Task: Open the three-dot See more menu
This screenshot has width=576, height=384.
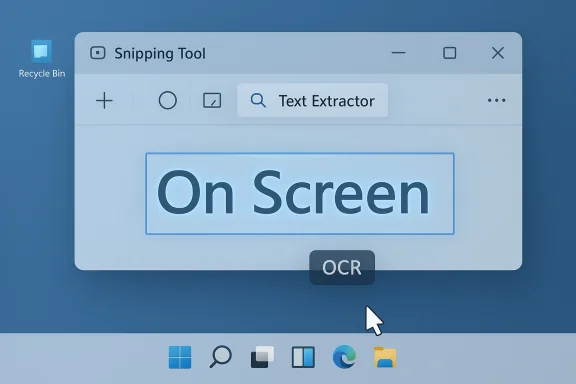Action: (496, 100)
